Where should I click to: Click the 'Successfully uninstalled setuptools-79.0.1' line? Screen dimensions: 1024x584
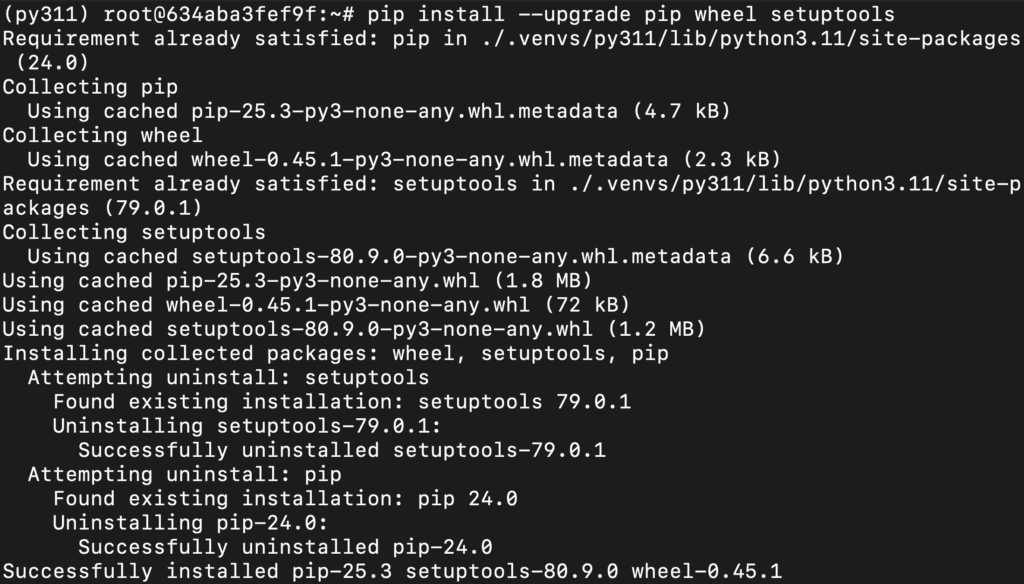[x=342, y=450]
